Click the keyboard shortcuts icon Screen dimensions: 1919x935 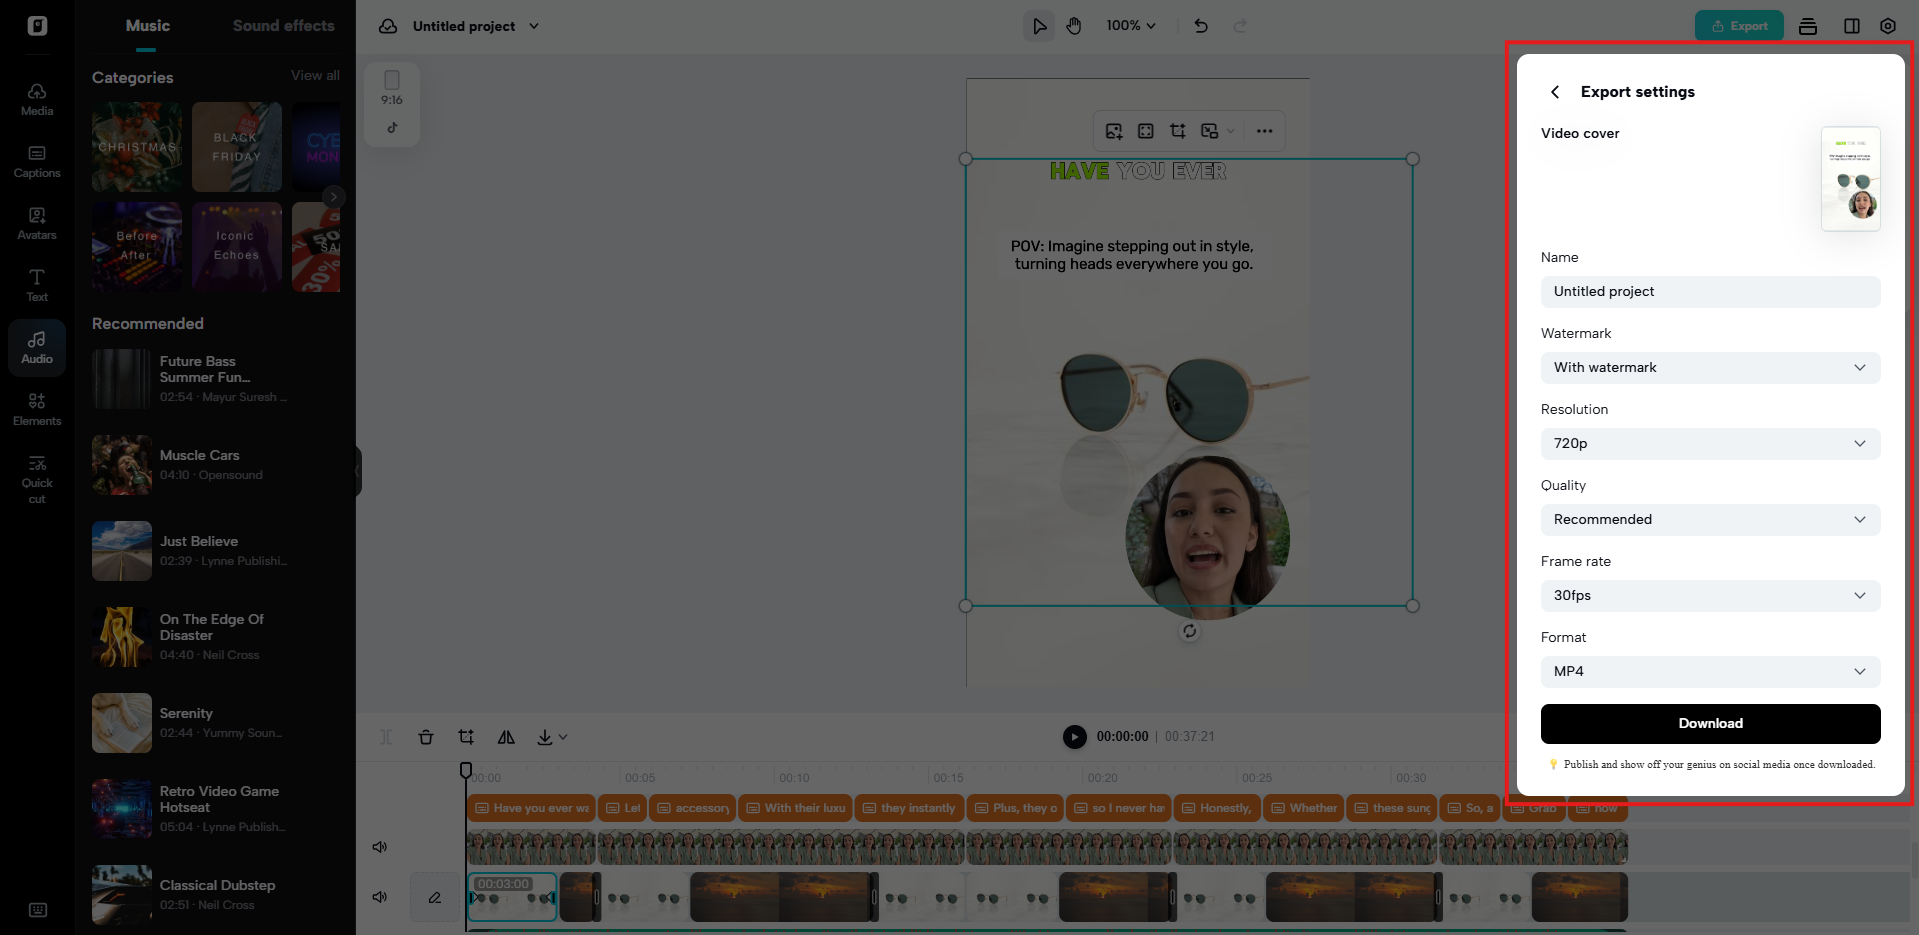click(38, 910)
